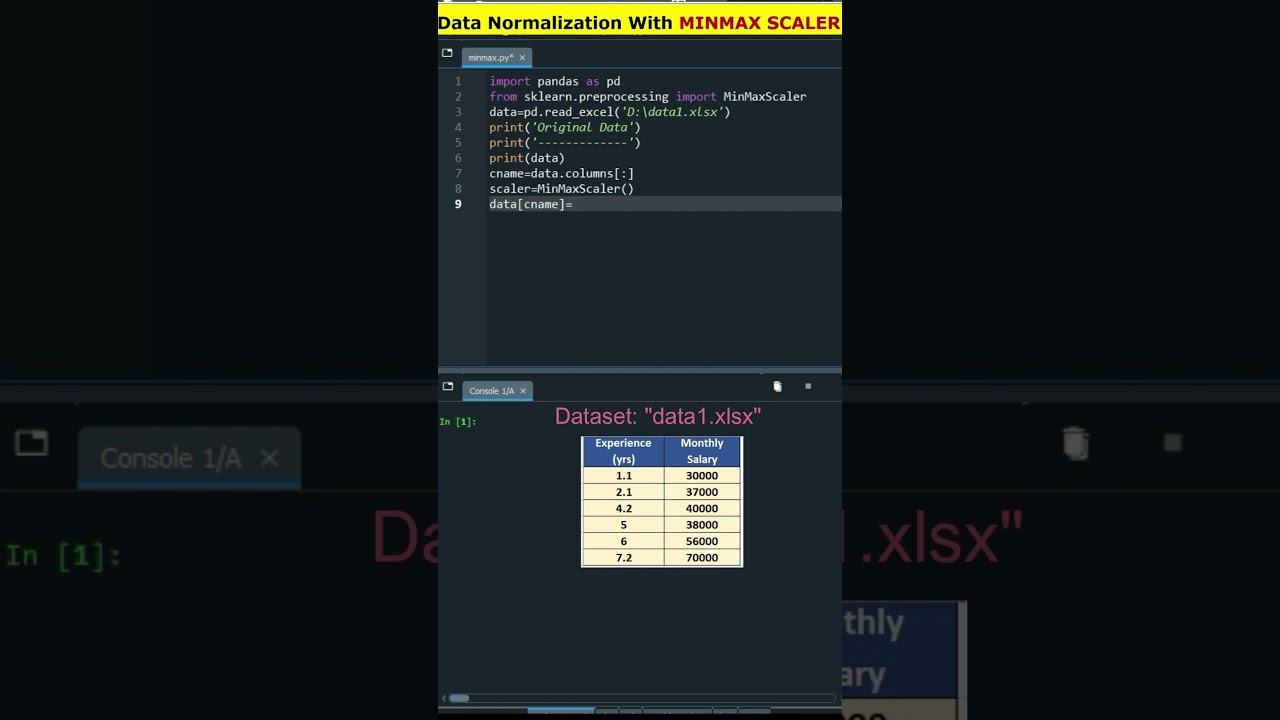Switch to the minmax.py tab
1280x720 pixels.
[490, 58]
